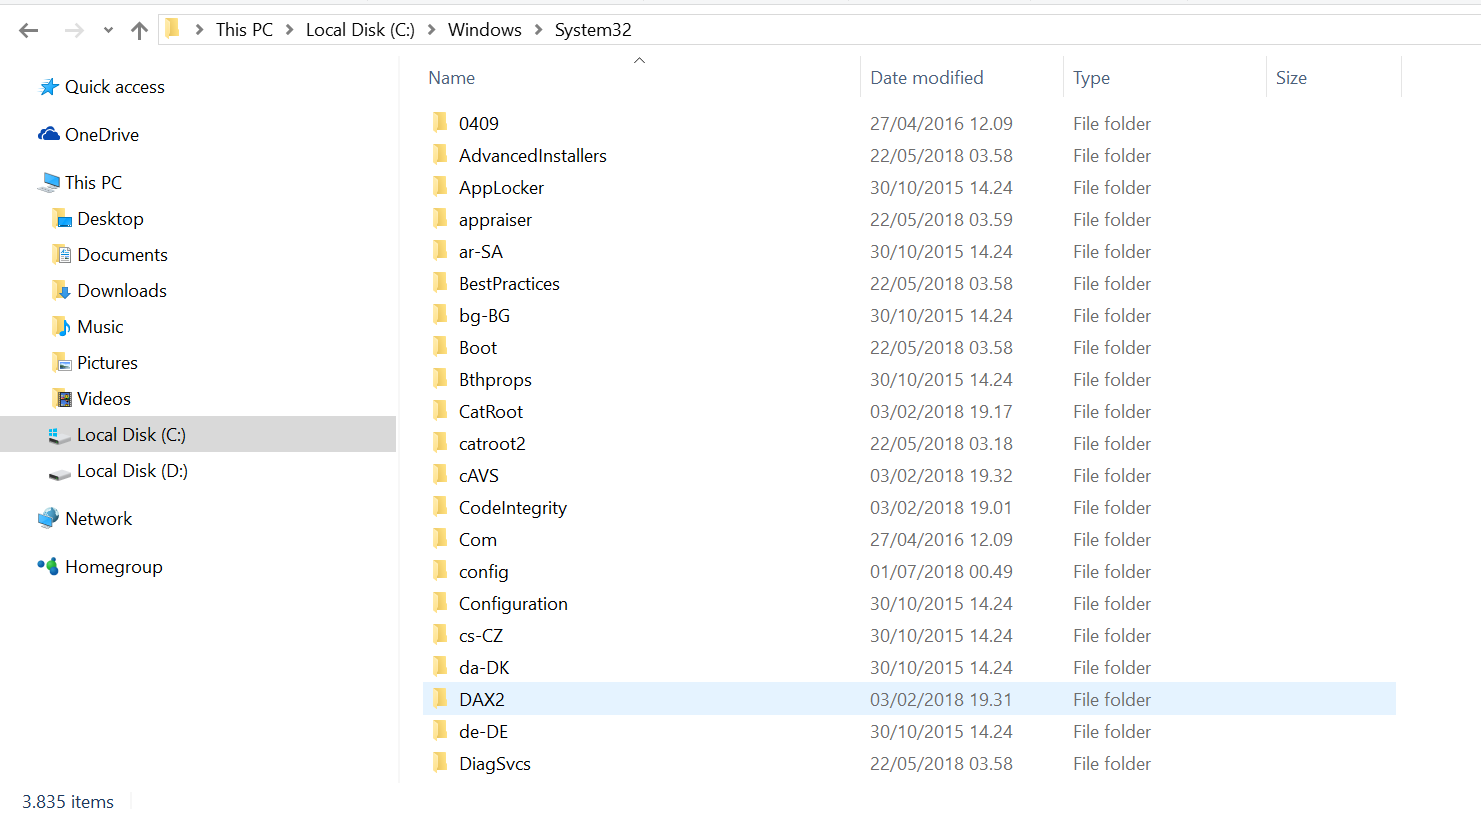Click the Downloads arrow folder icon
The image size is (1481, 816).
coord(62,291)
